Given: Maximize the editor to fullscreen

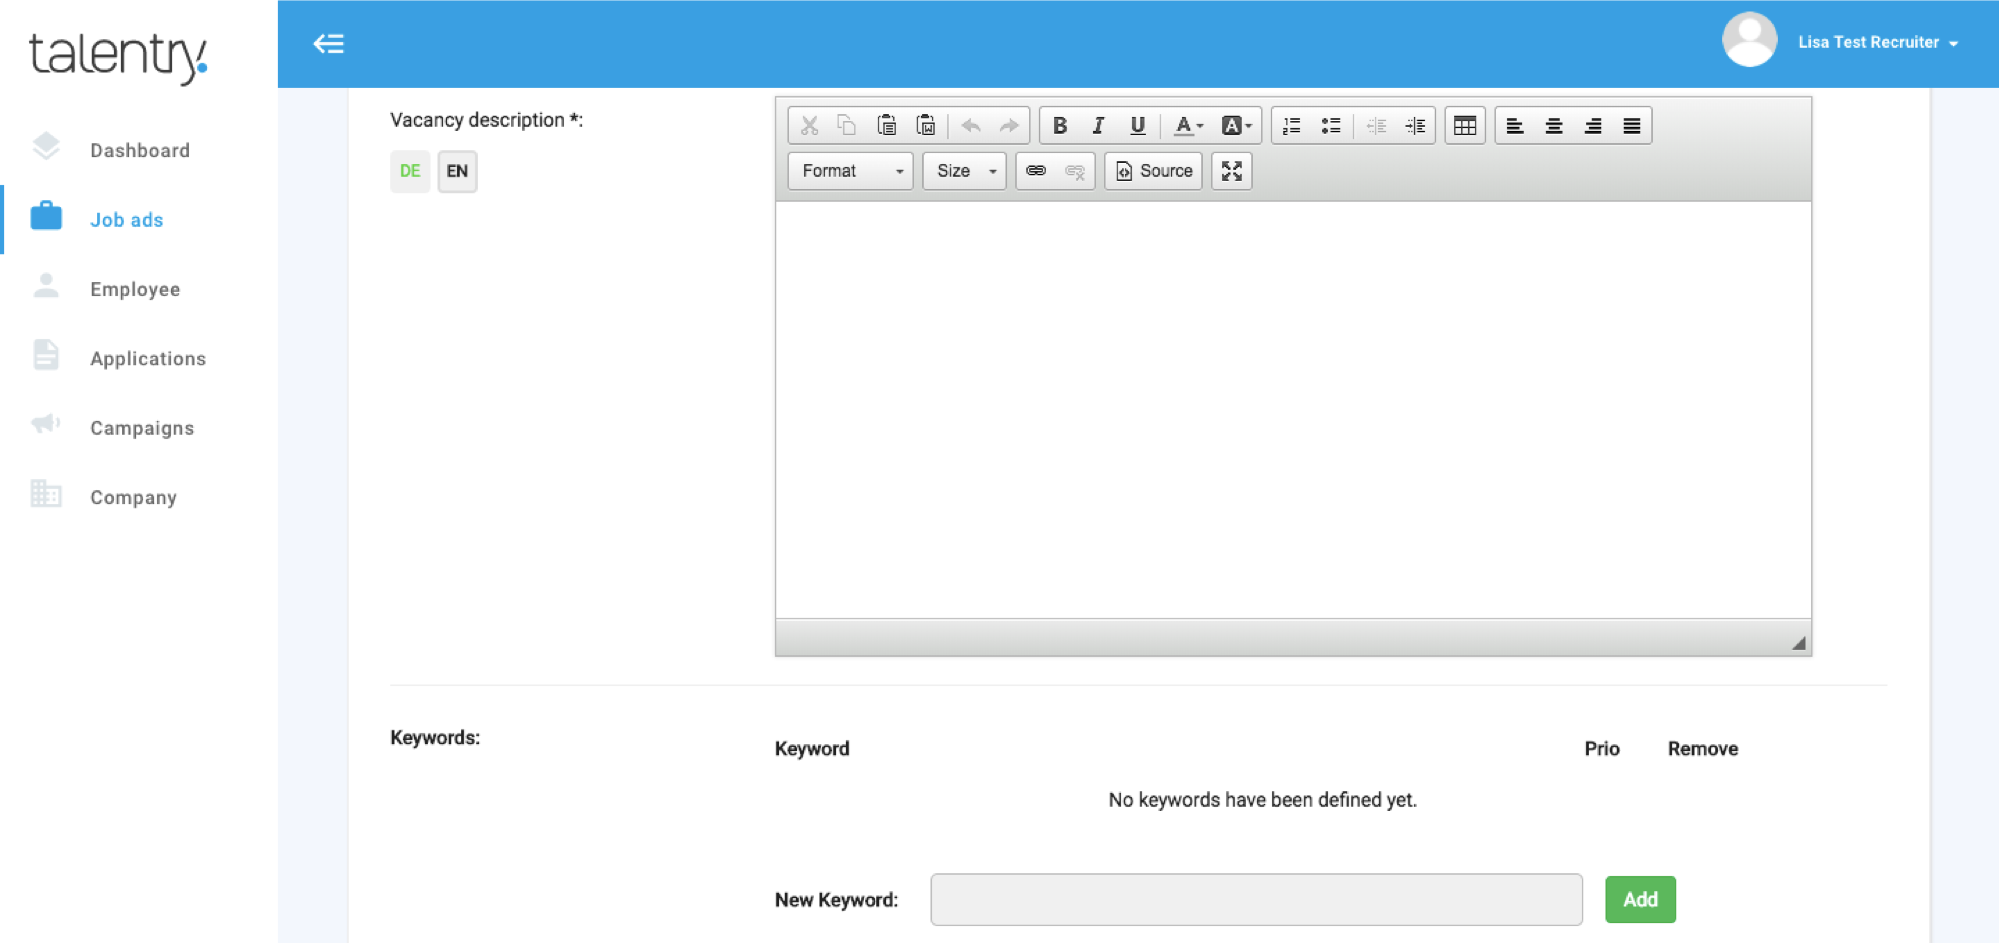Looking at the screenshot, I should point(1231,171).
